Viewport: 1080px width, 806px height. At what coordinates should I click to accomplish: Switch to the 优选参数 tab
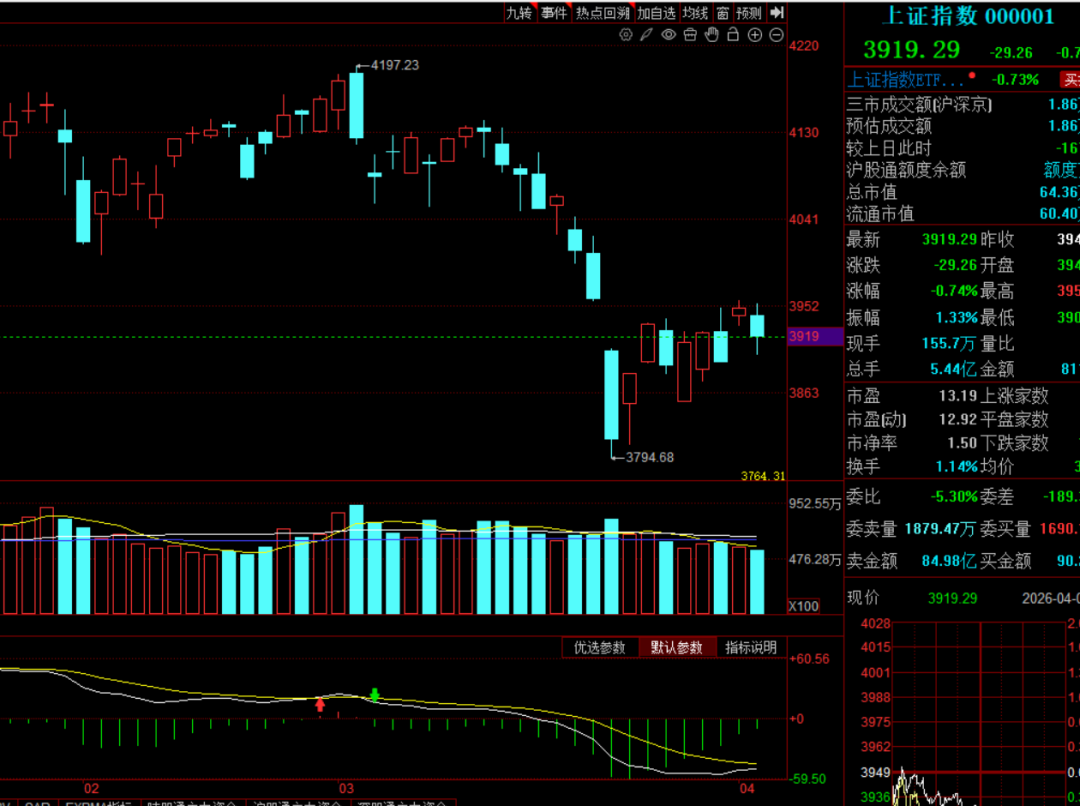599,648
